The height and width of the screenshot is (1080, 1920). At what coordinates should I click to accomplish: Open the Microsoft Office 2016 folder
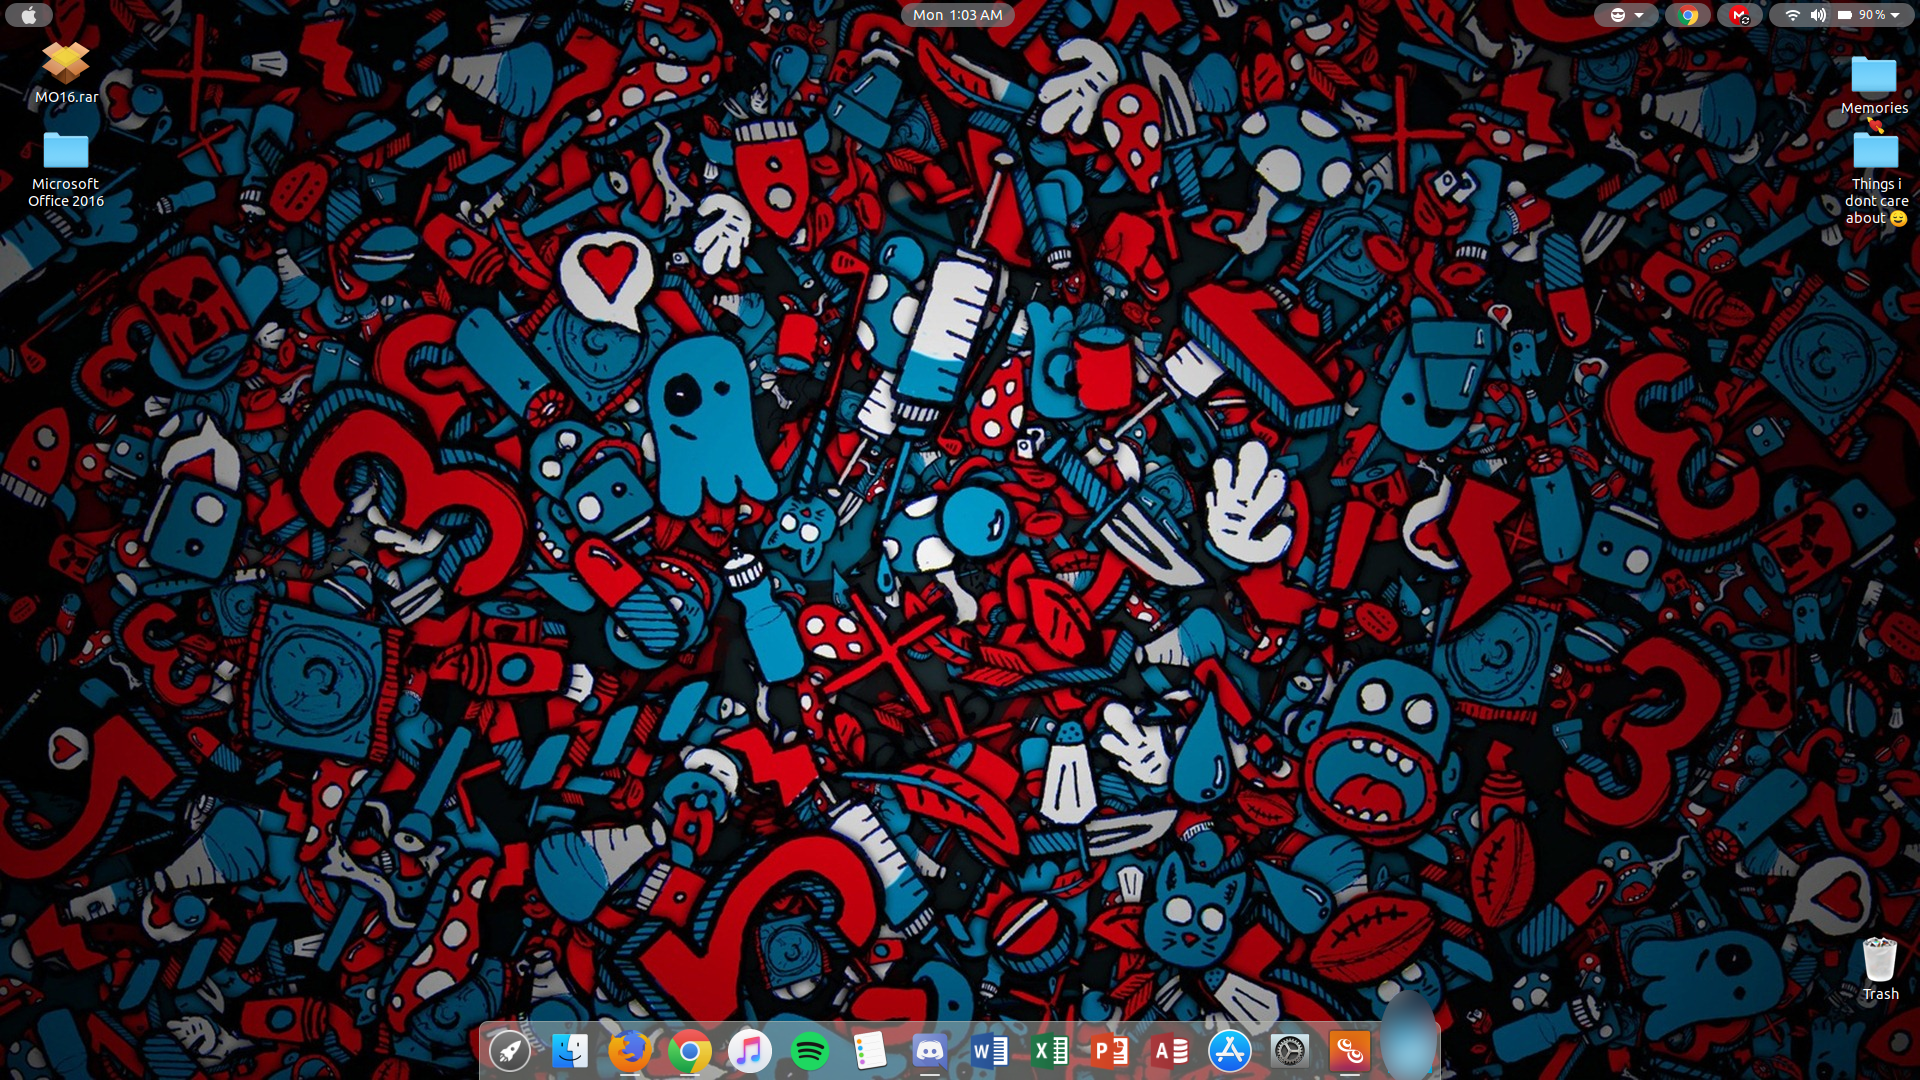point(66,170)
